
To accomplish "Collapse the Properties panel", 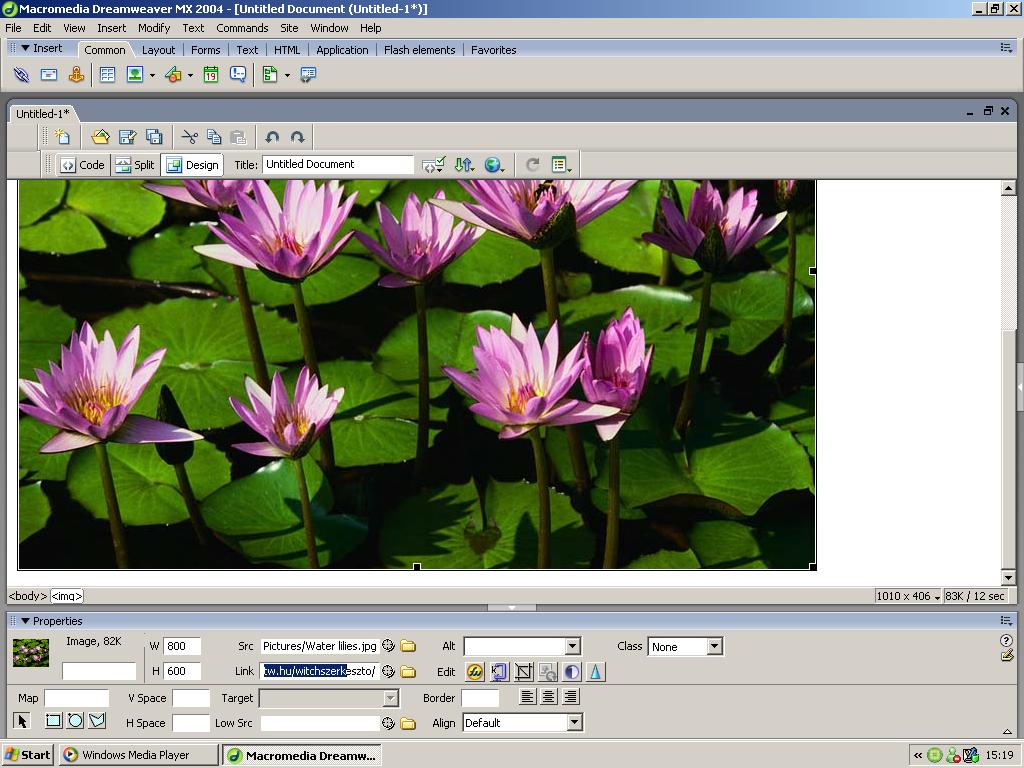I will point(26,621).
